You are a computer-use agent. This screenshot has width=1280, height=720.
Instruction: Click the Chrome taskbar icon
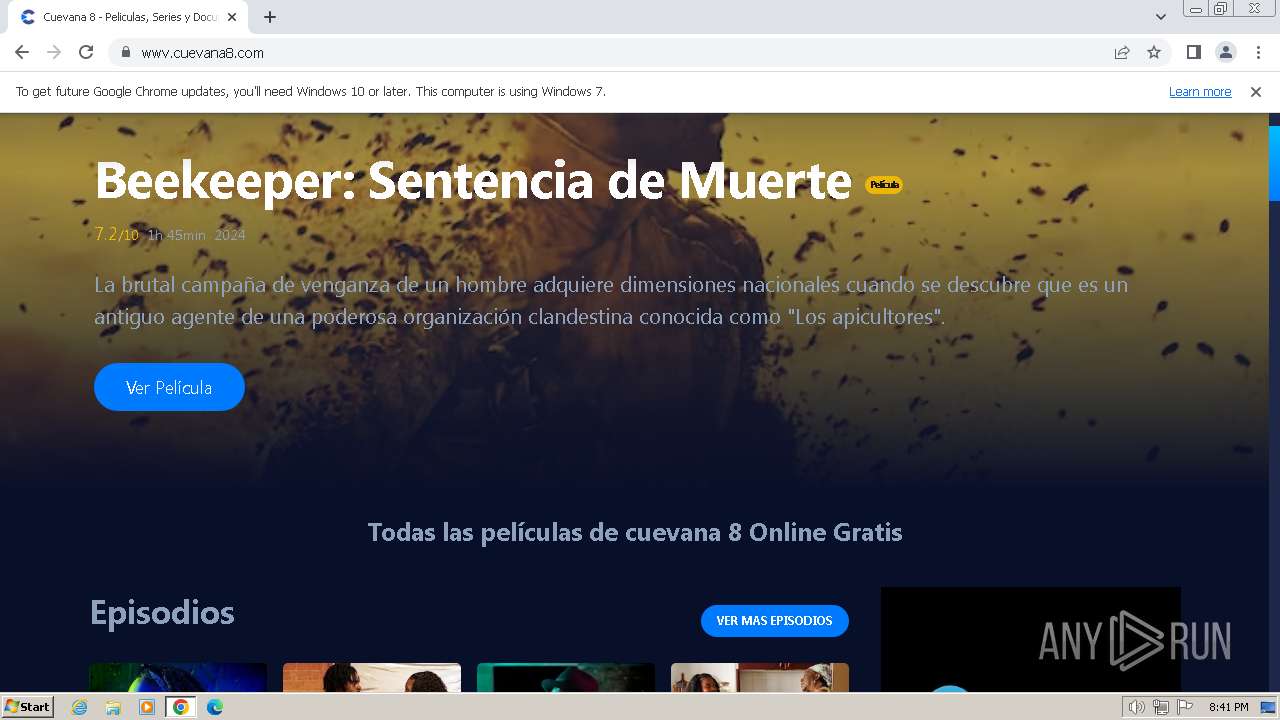point(181,707)
